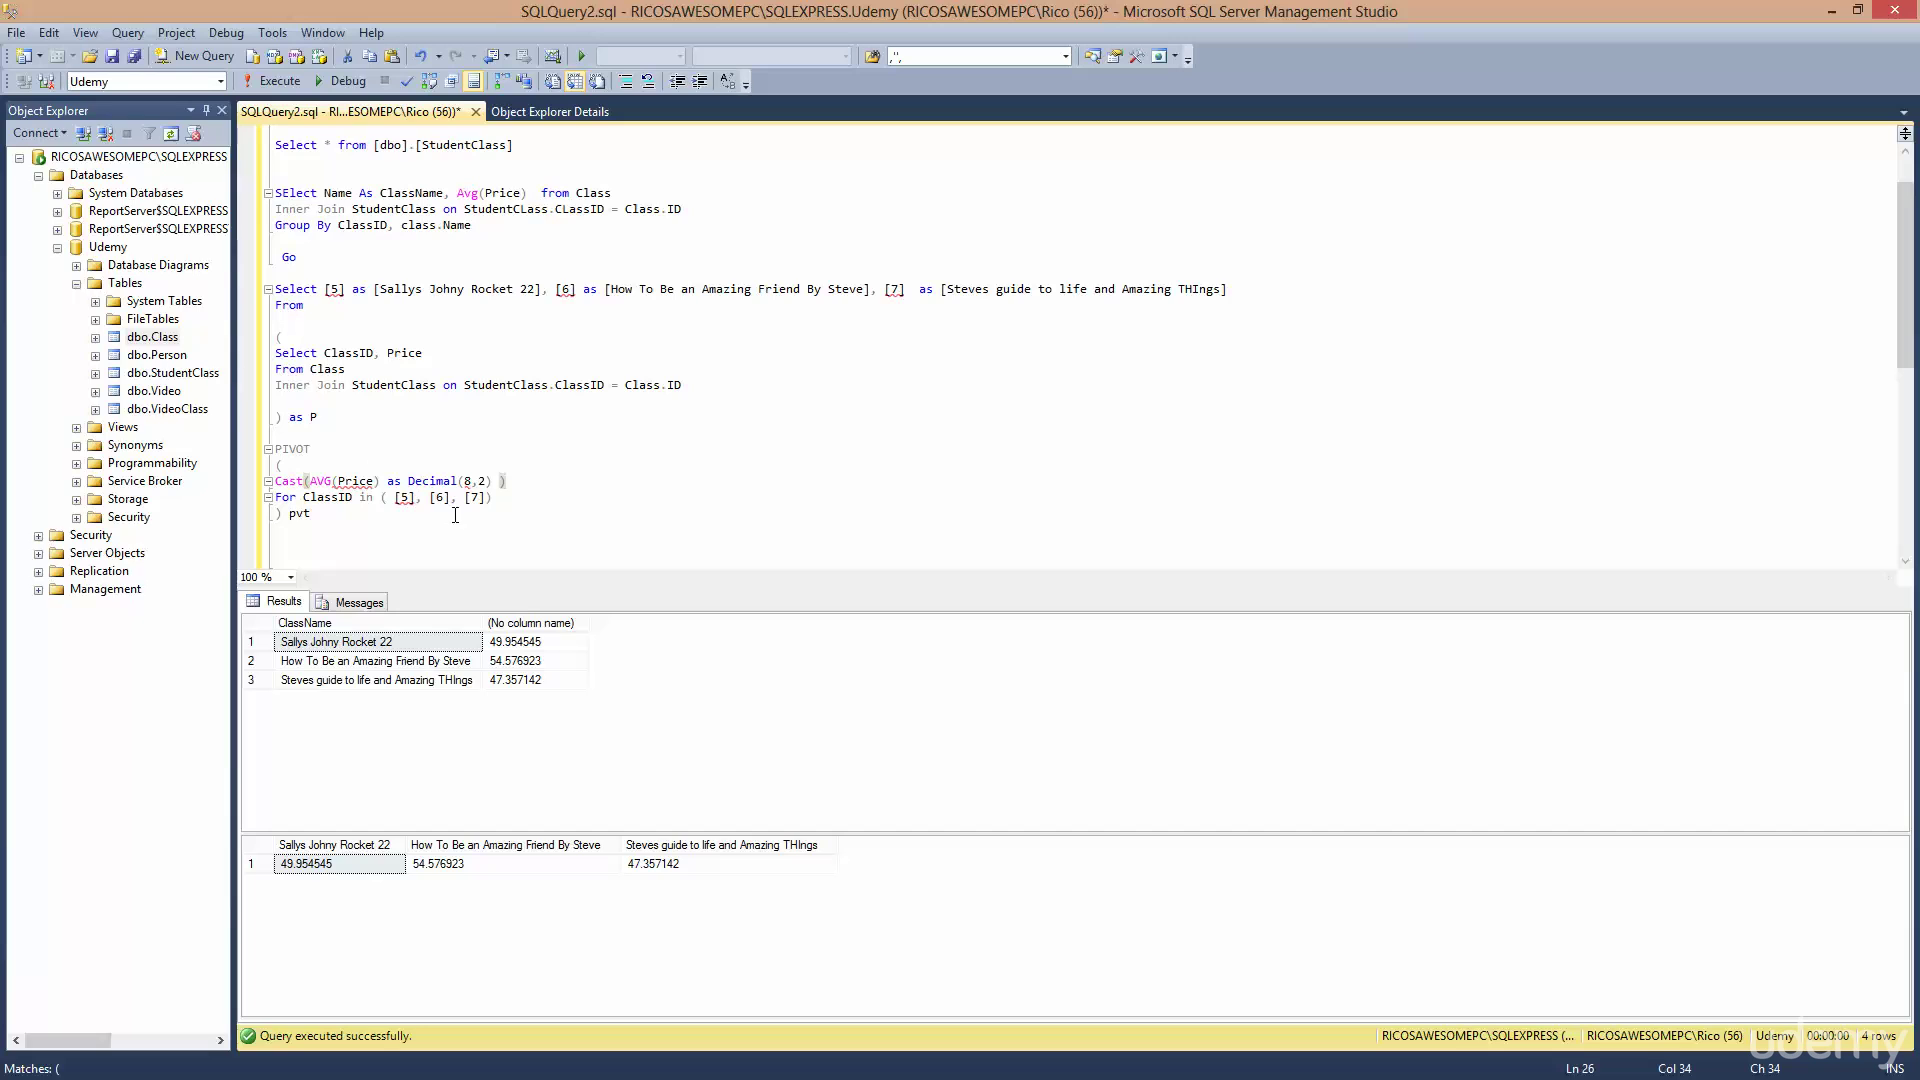Click the Object Explorer filter icon
Viewport: 1920px width, 1080px height.
[x=149, y=133]
